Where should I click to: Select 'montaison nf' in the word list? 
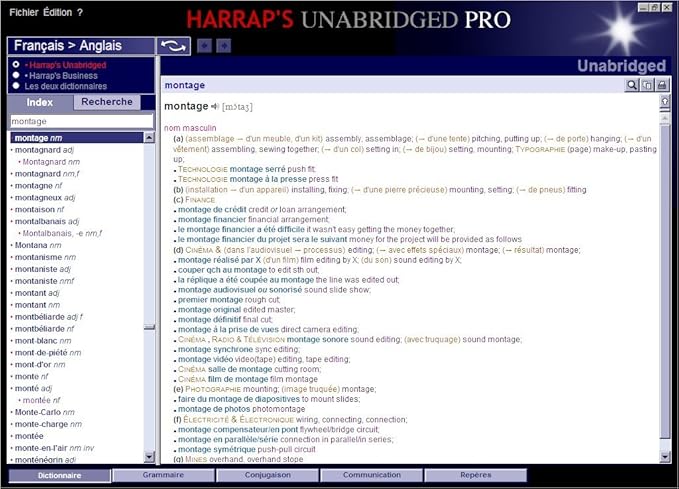pos(39,209)
